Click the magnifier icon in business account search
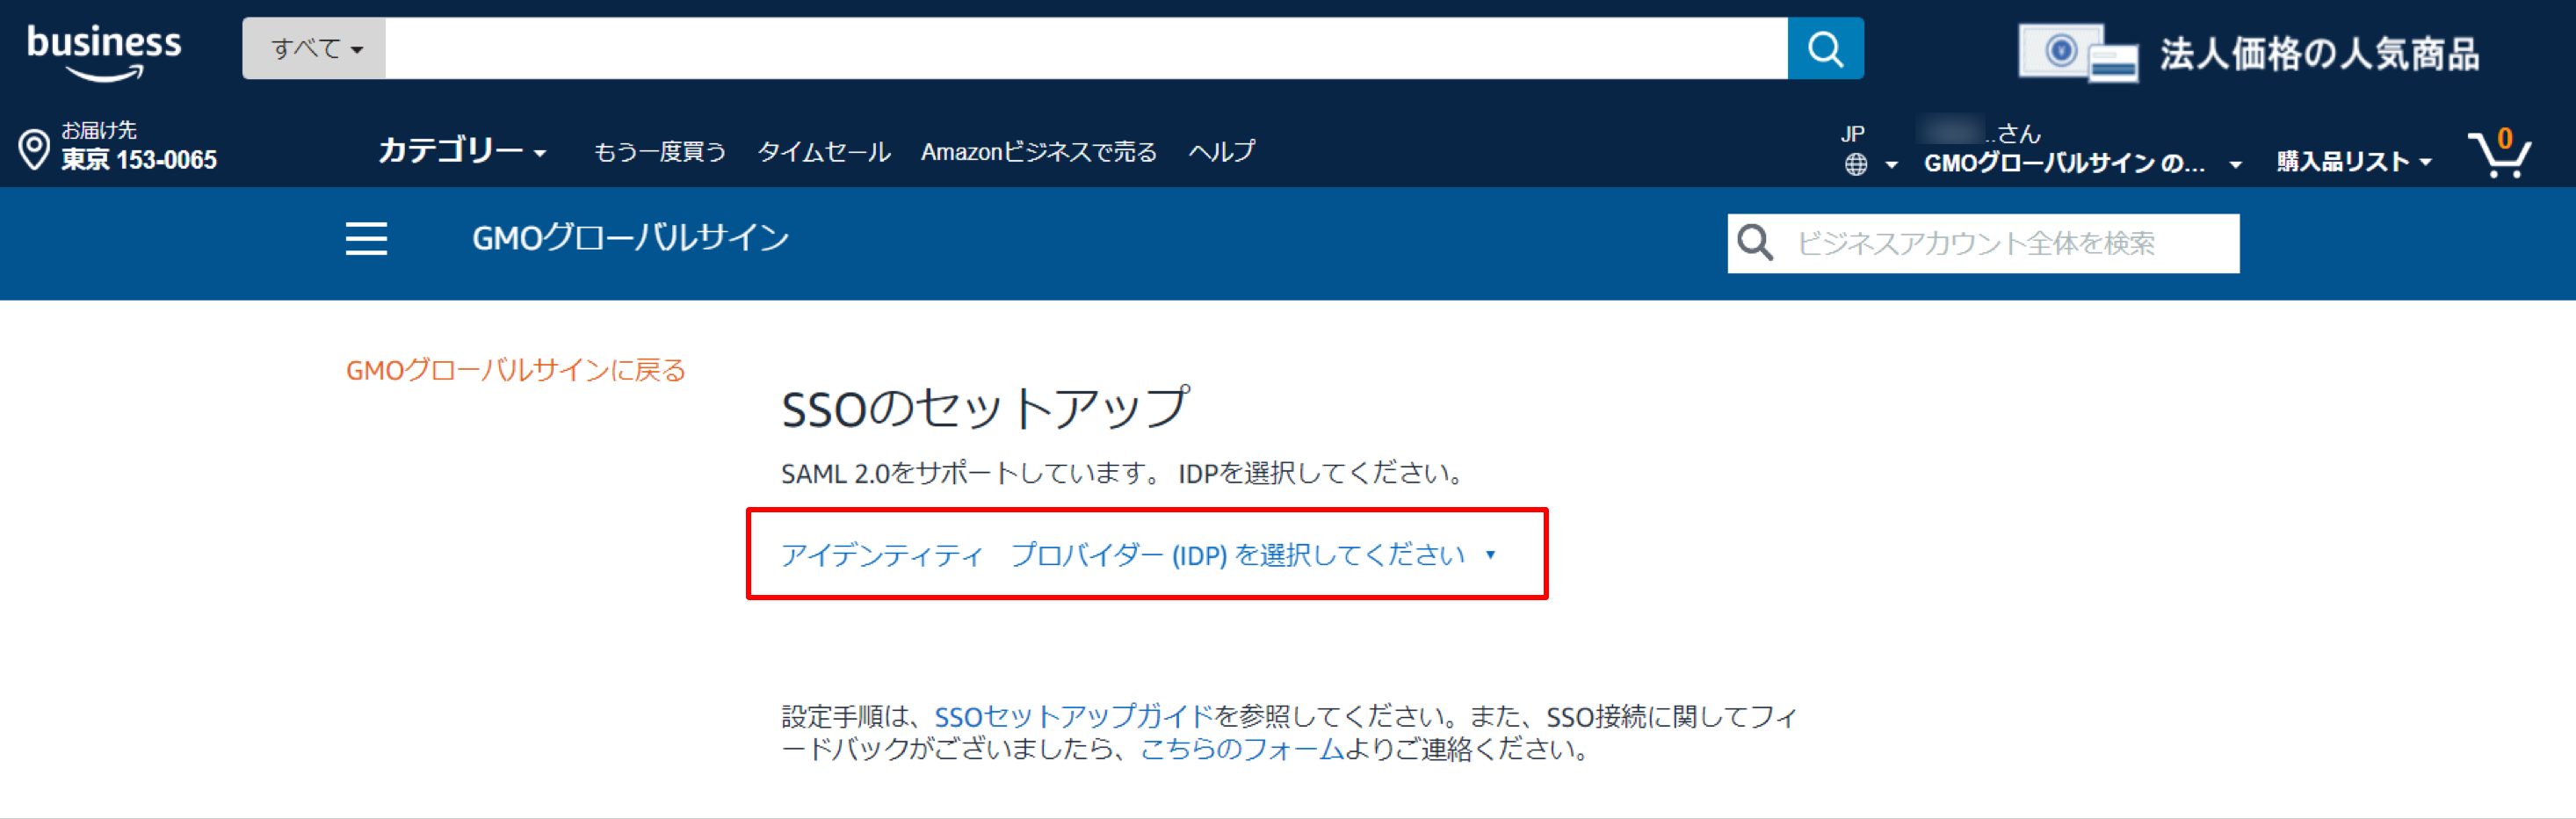Image resolution: width=2576 pixels, height=819 pixels. [x=1755, y=243]
